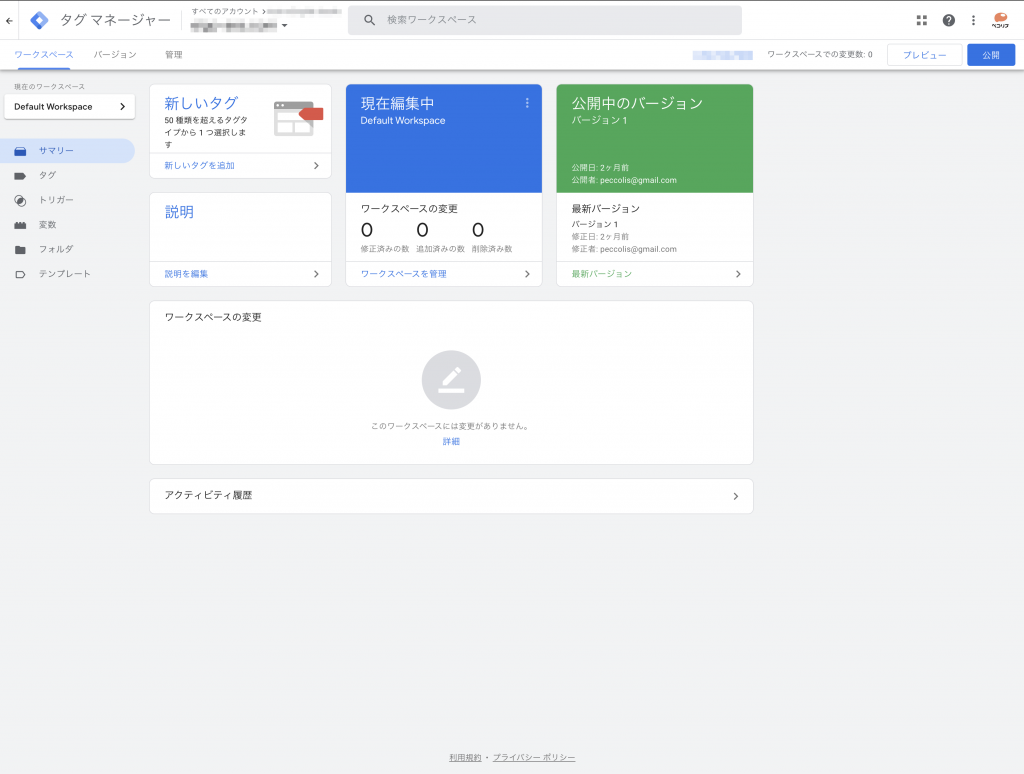Viewport: 1024px width, 774px height.
Task: Click the search magnifier icon
Action: [x=370, y=20]
